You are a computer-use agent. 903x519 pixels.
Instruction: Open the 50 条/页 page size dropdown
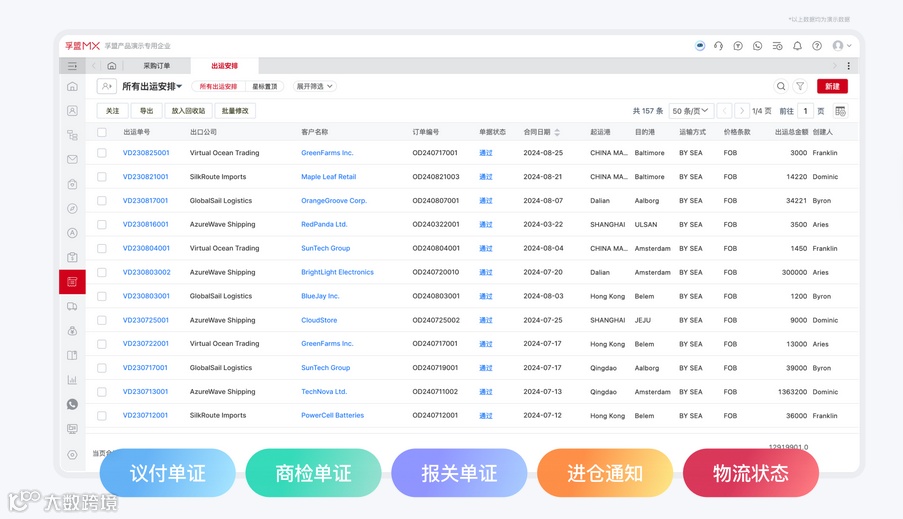pos(690,111)
